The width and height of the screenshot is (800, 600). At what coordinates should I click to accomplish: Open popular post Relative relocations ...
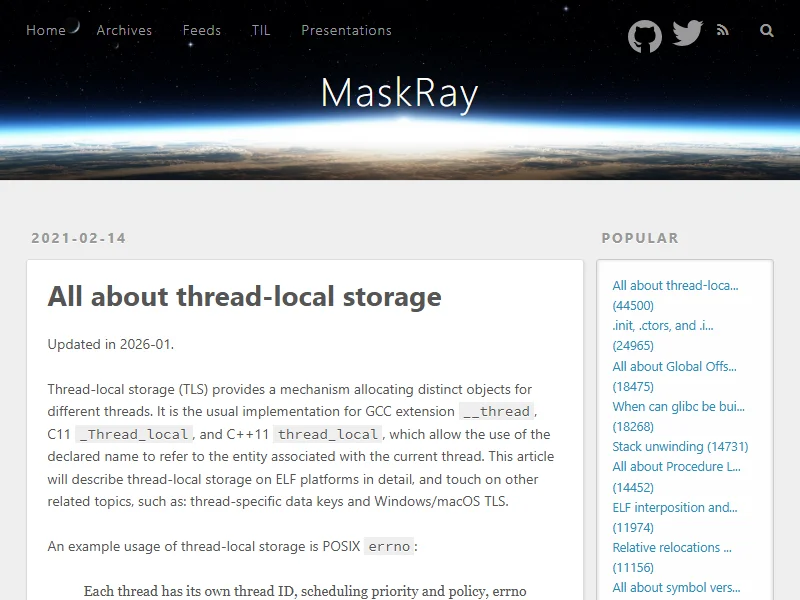[x=672, y=548]
